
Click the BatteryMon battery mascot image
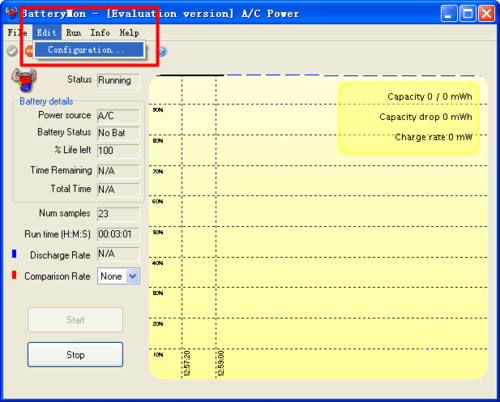(x=24, y=80)
